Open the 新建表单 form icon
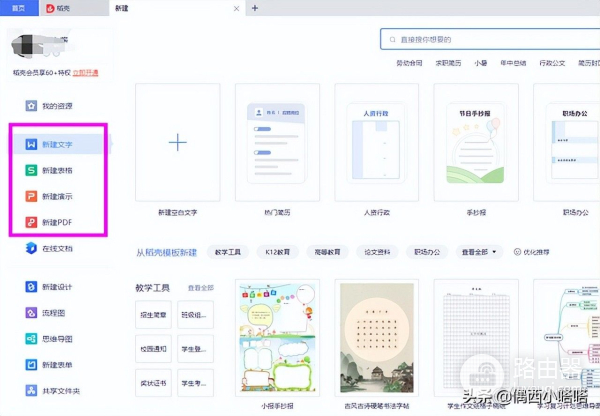 (31, 365)
